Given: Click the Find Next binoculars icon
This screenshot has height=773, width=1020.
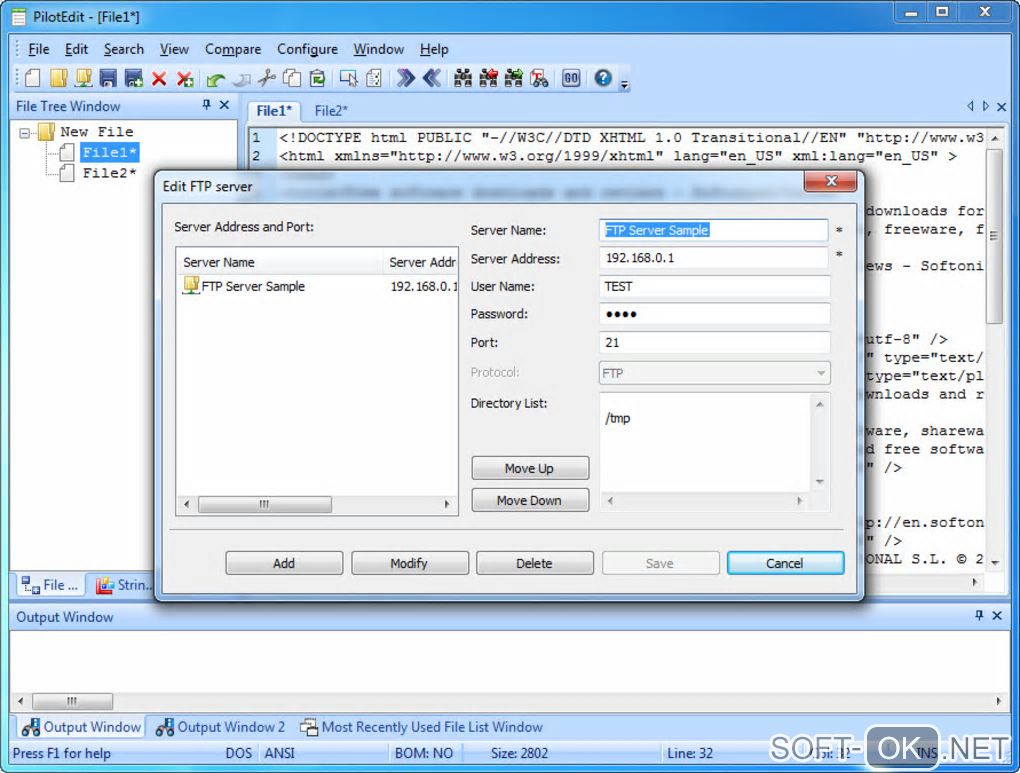Looking at the screenshot, I should pos(514,79).
